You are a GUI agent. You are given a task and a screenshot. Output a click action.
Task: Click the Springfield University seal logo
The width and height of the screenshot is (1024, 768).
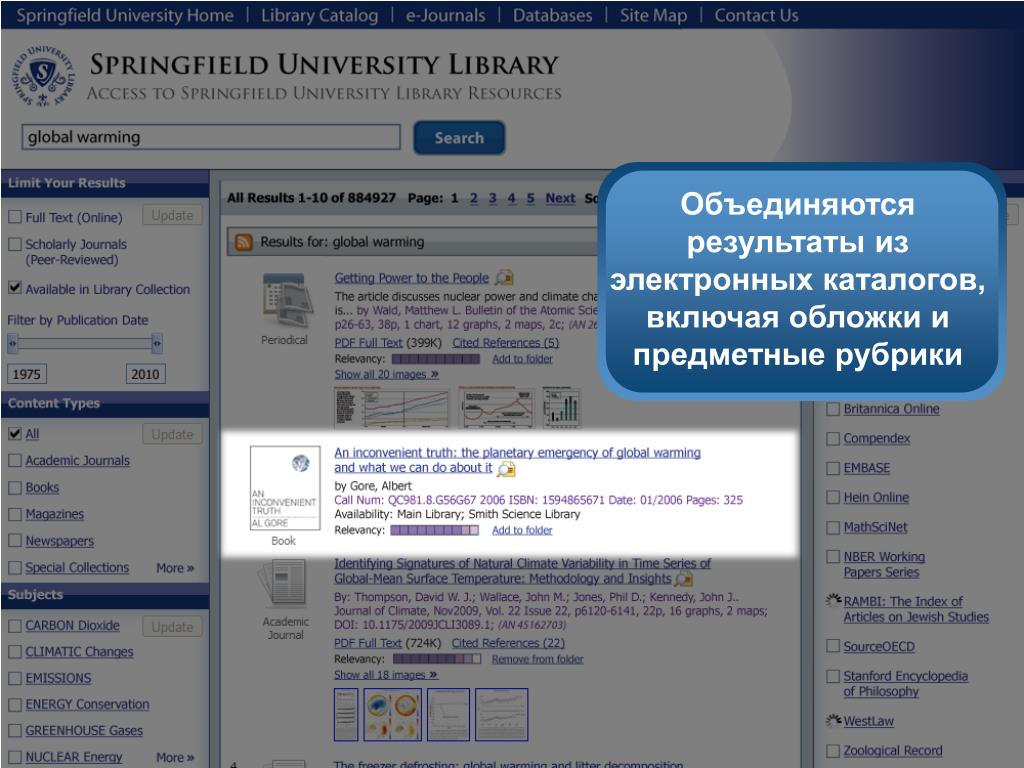(x=43, y=76)
